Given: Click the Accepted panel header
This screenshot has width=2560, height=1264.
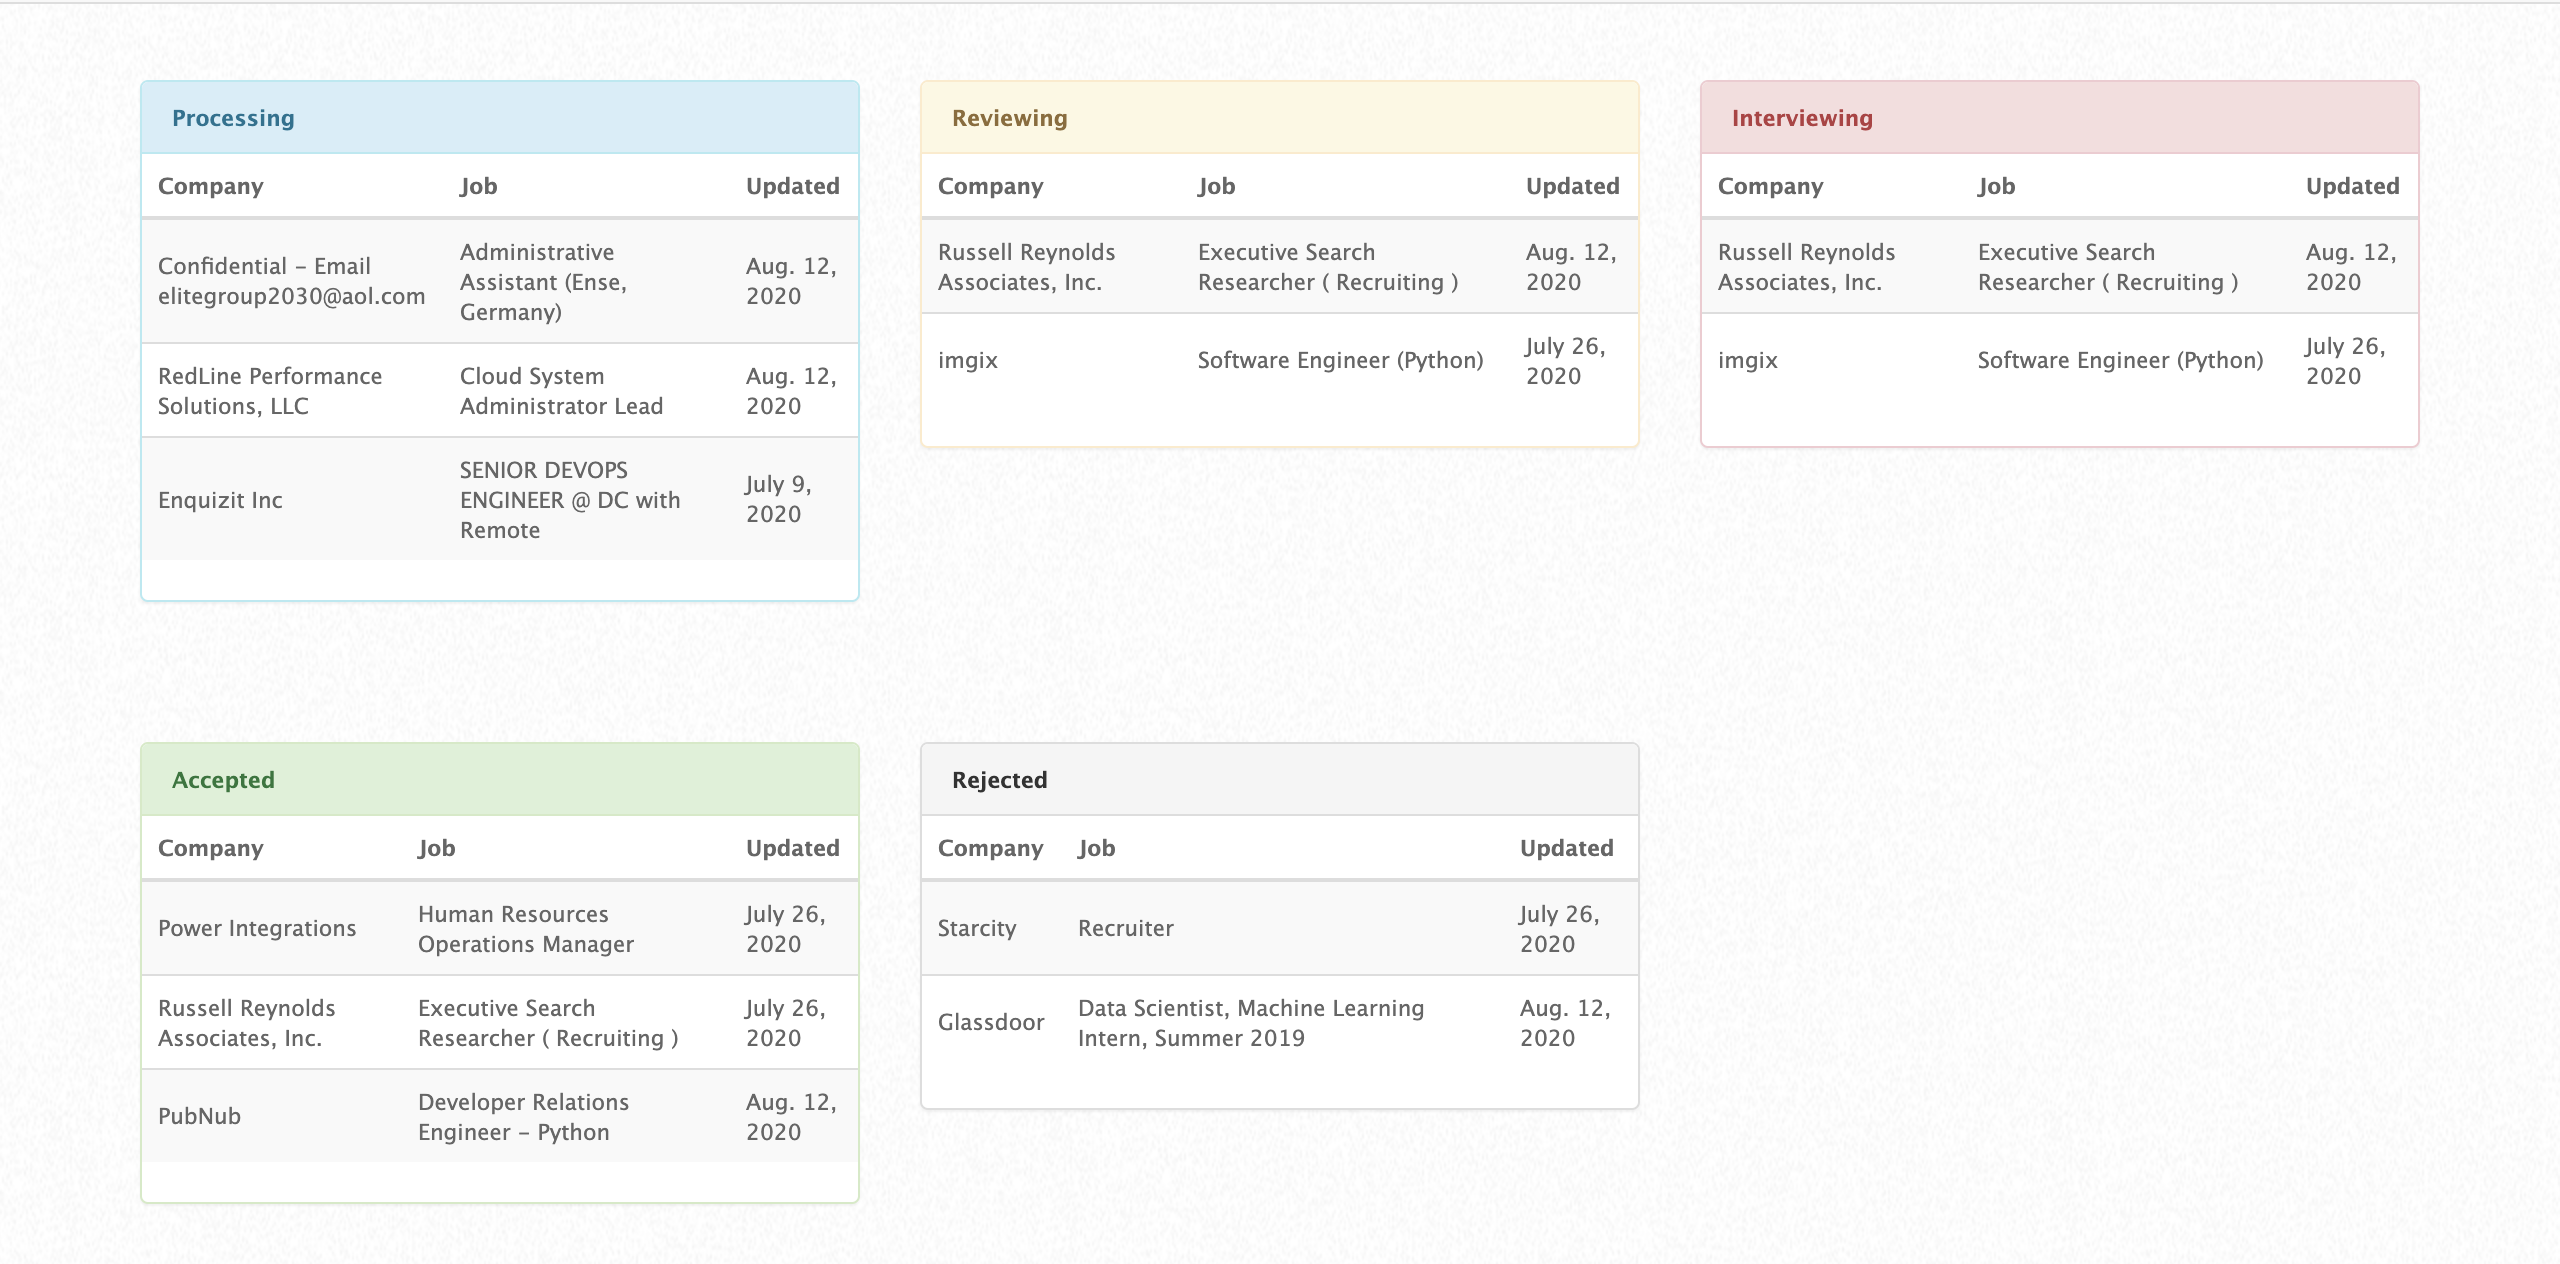Looking at the screenshot, I should click(223, 780).
